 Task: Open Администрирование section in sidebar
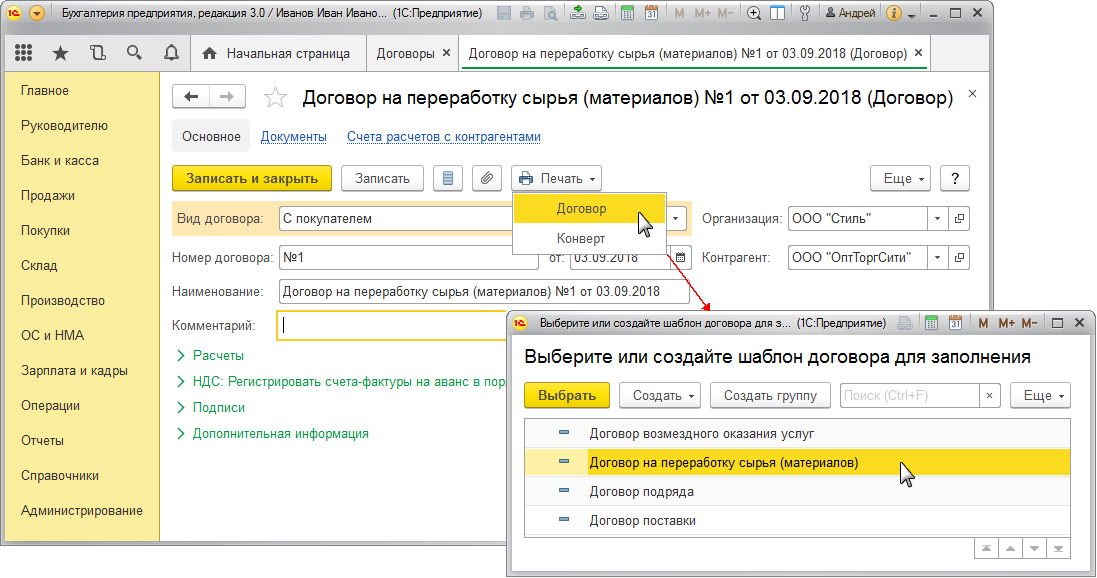[82, 510]
